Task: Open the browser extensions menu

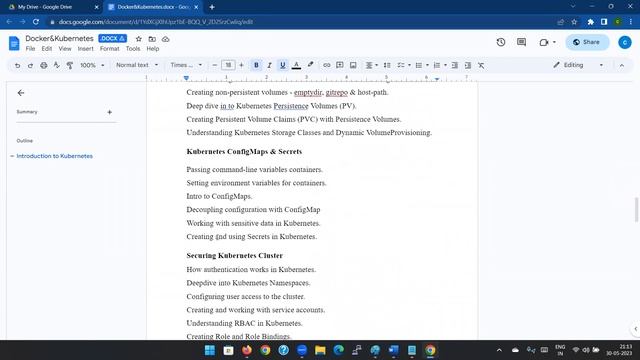Action: pos(590,22)
